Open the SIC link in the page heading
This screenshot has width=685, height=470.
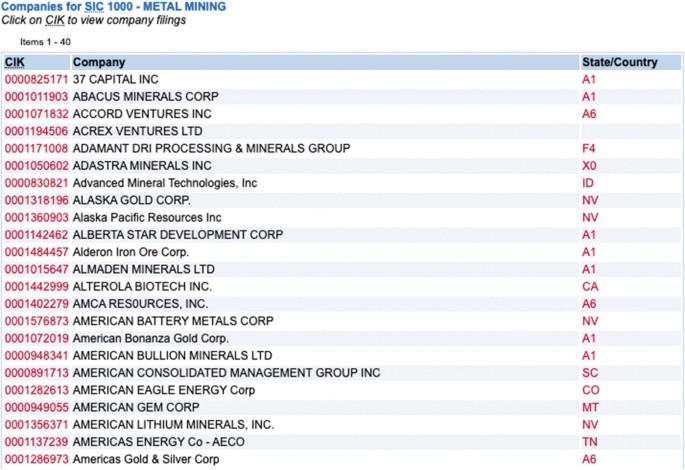(94, 7)
